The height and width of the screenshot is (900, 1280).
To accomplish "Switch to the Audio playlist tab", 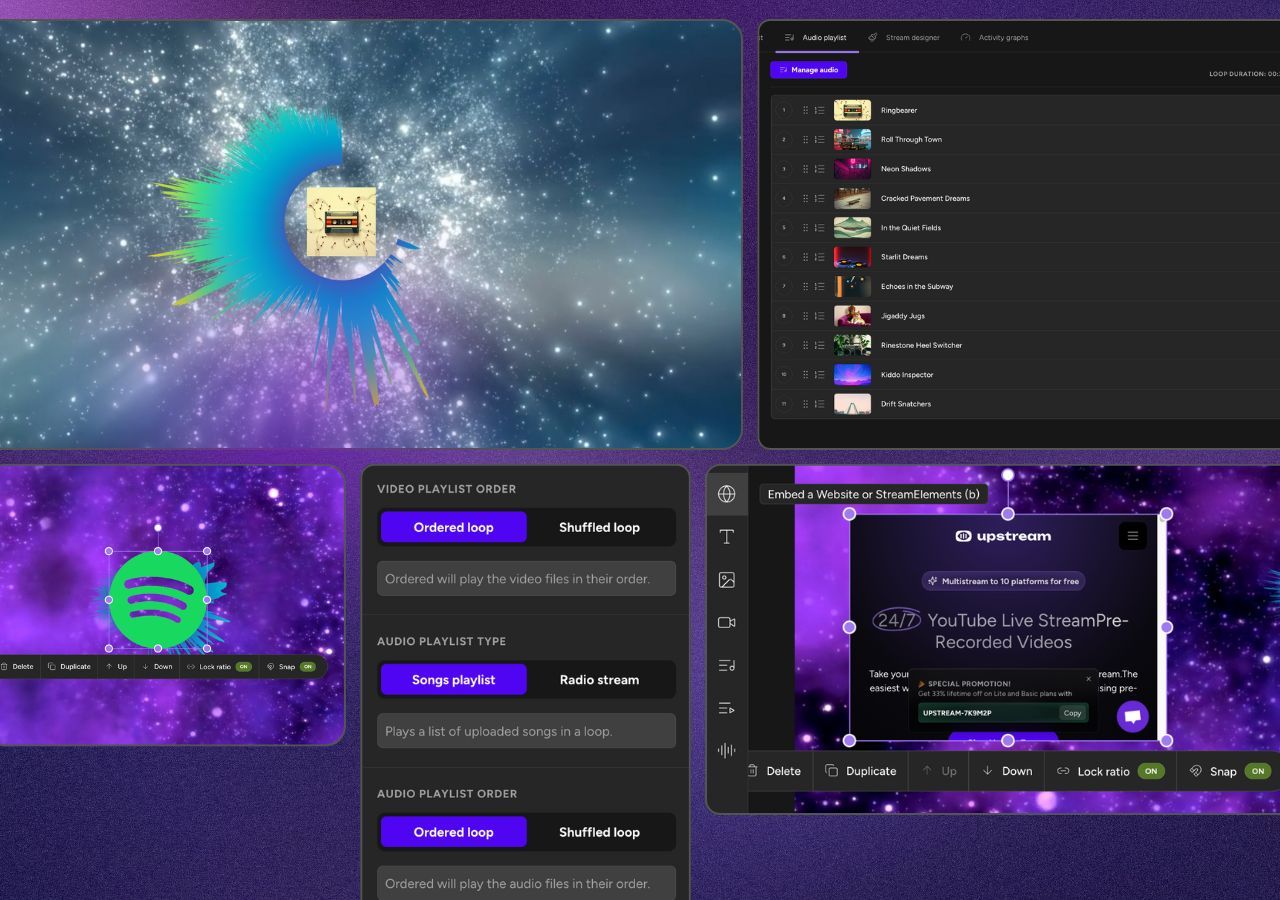I will pyautogui.click(x=817, y=38).
